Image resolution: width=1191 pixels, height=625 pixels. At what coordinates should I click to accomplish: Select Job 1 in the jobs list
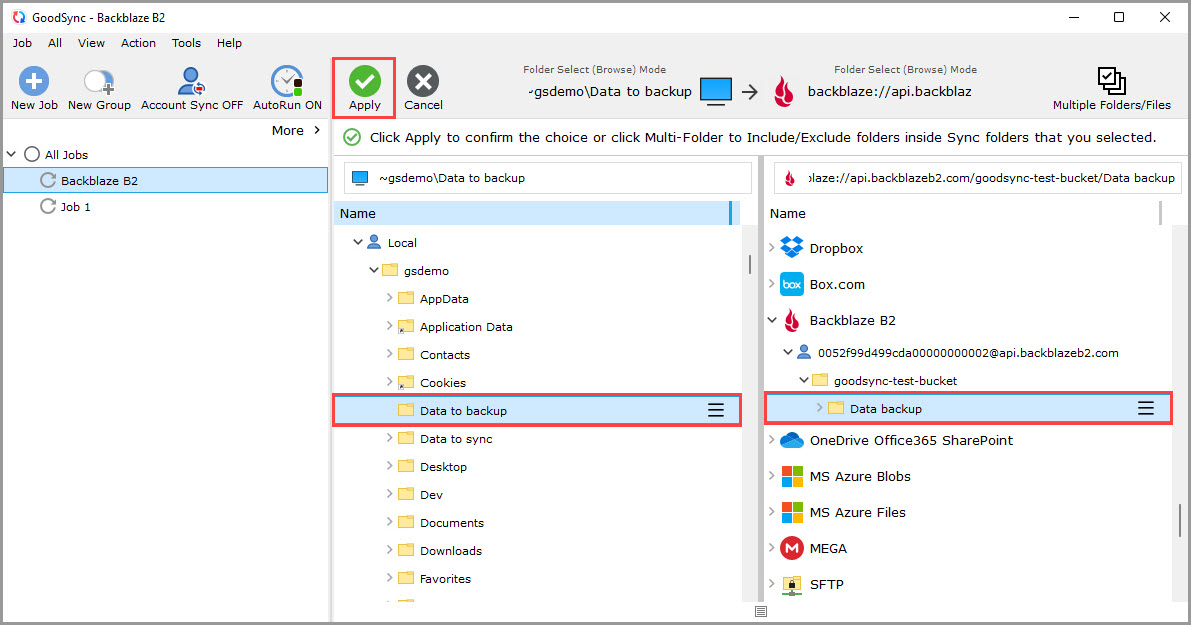point(76,207)
